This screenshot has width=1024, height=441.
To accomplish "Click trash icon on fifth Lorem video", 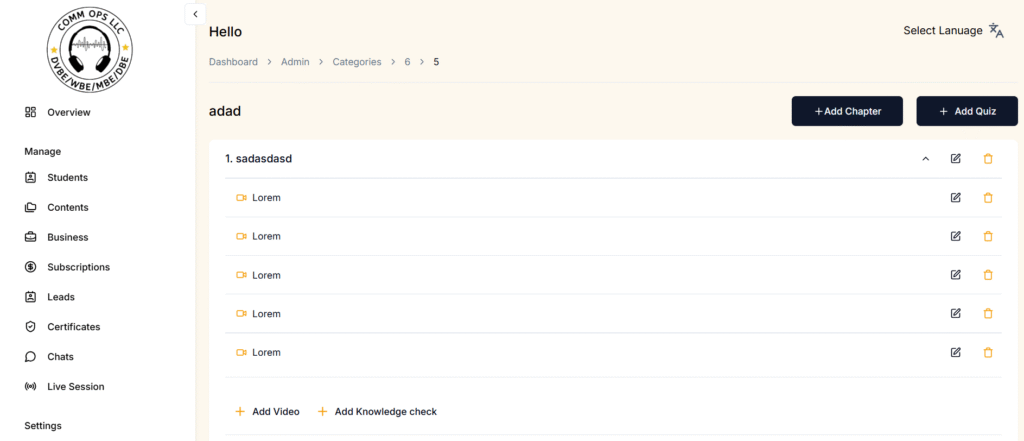I will click(x=988, y=352).
